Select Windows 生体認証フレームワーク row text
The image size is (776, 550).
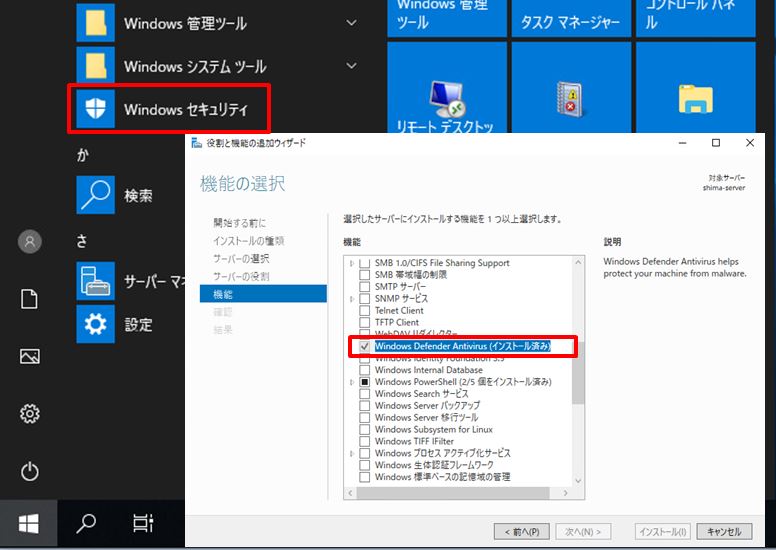click(434, 465)
